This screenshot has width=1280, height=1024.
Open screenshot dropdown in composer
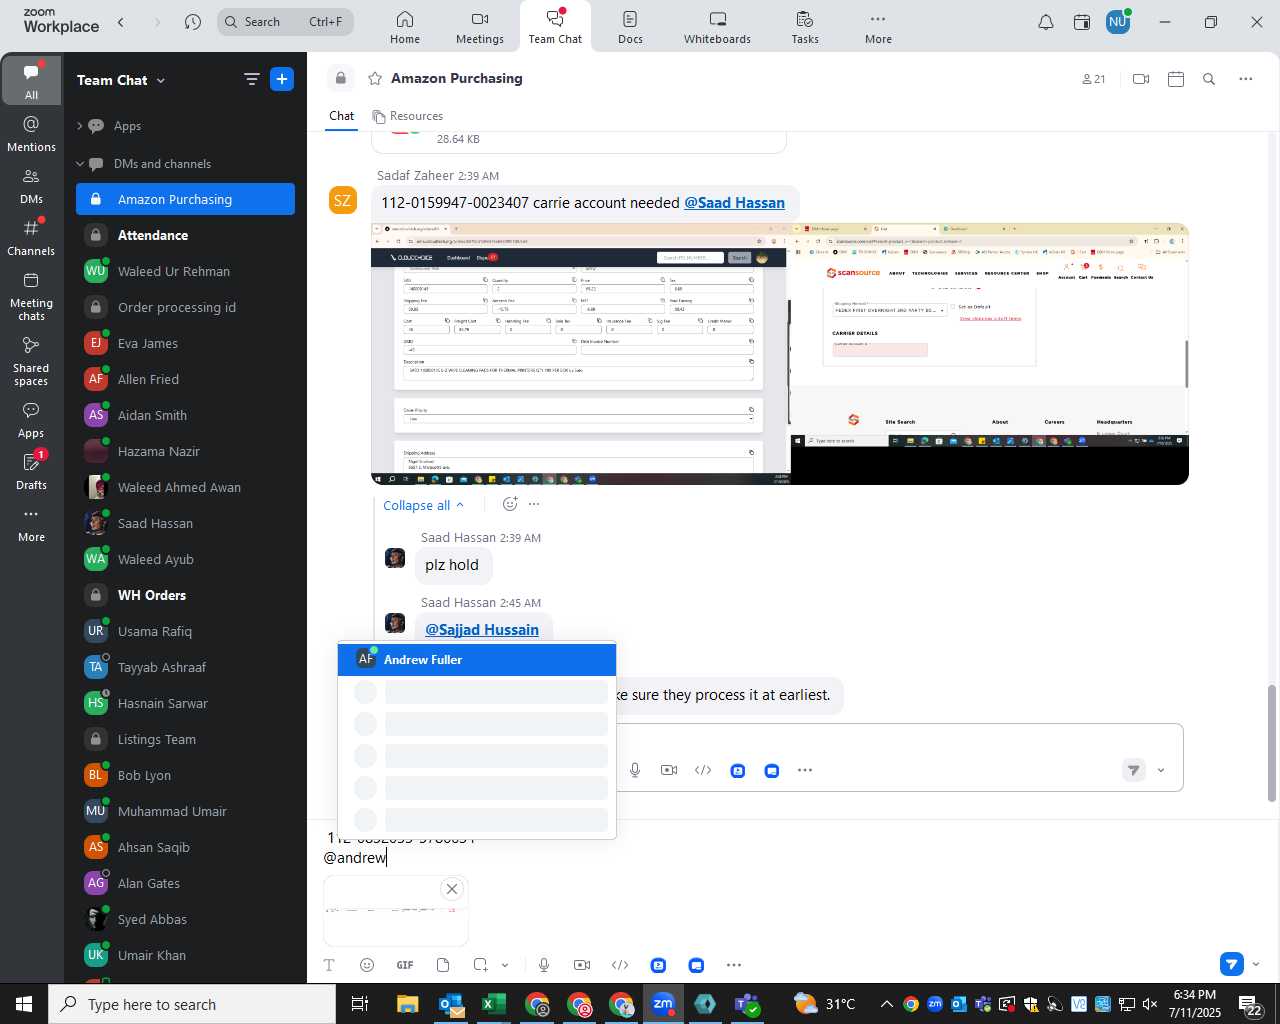pos(505,965)
